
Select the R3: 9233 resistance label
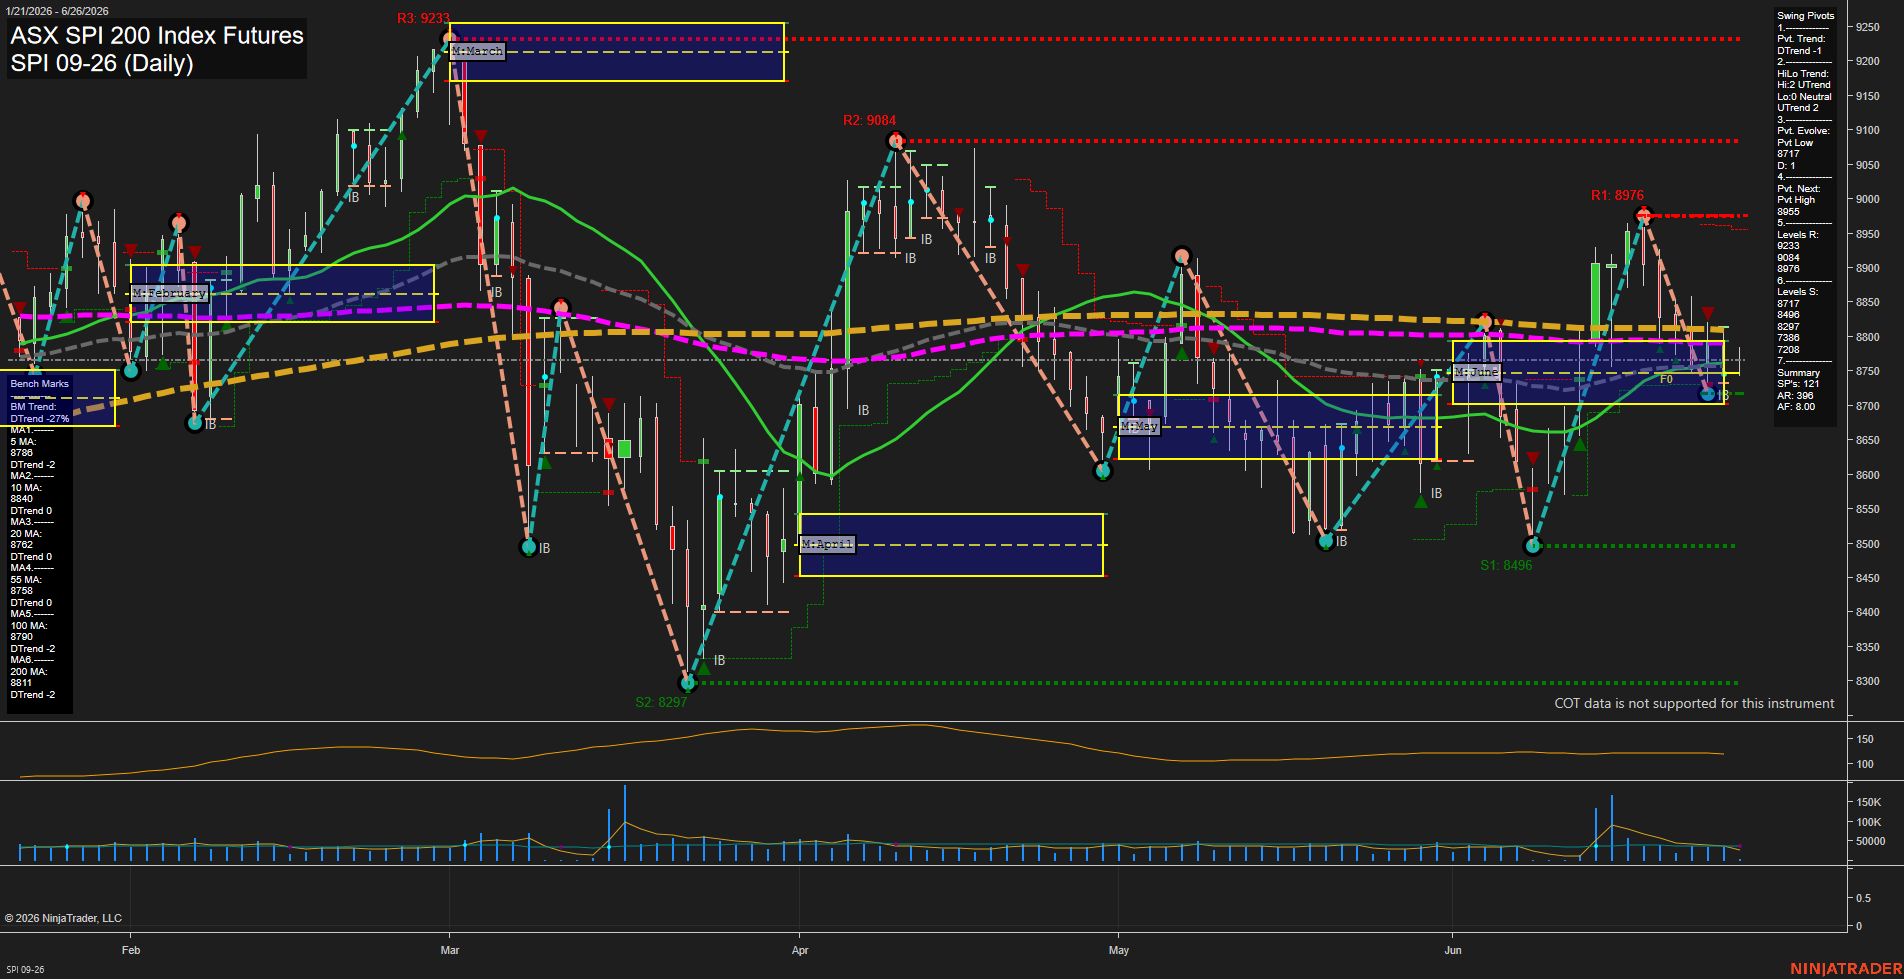click(x=423, y=18)
